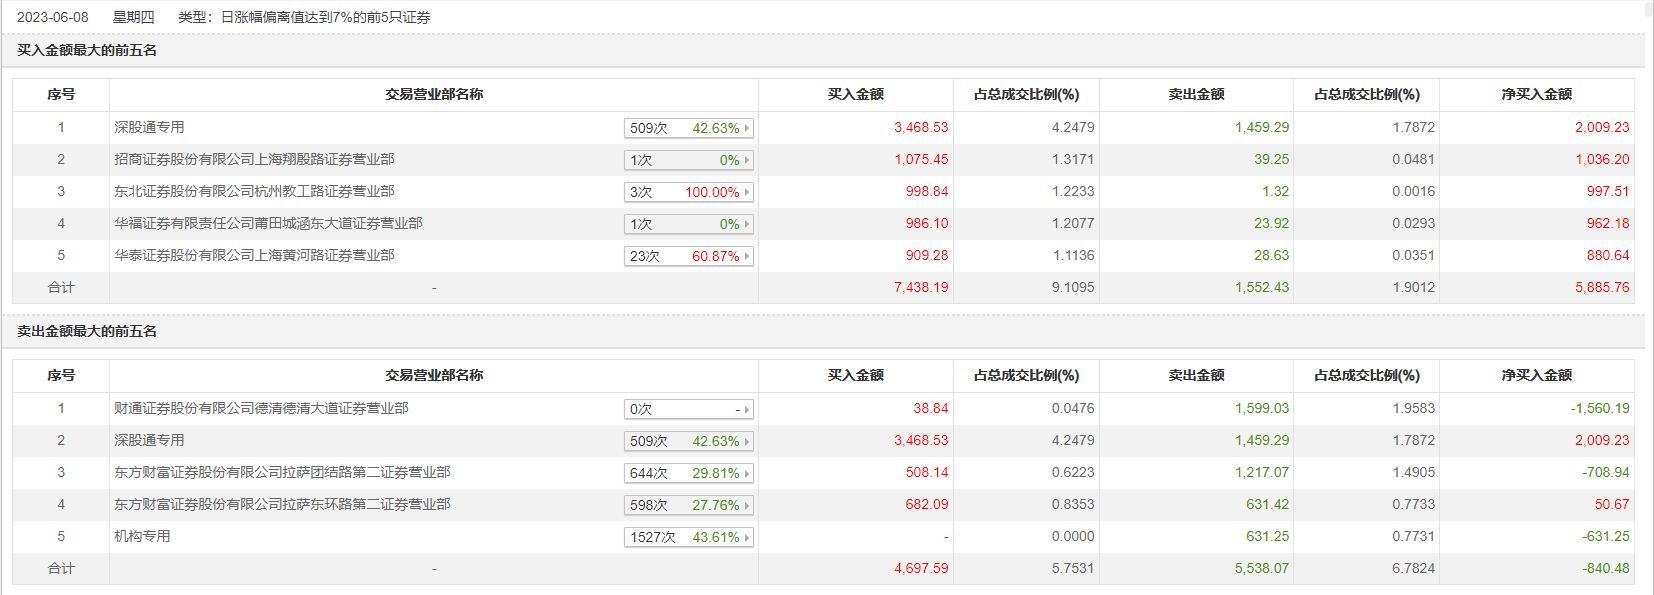Open the 1次 0% box for 招商证券 row

click(x=688, y=160)
